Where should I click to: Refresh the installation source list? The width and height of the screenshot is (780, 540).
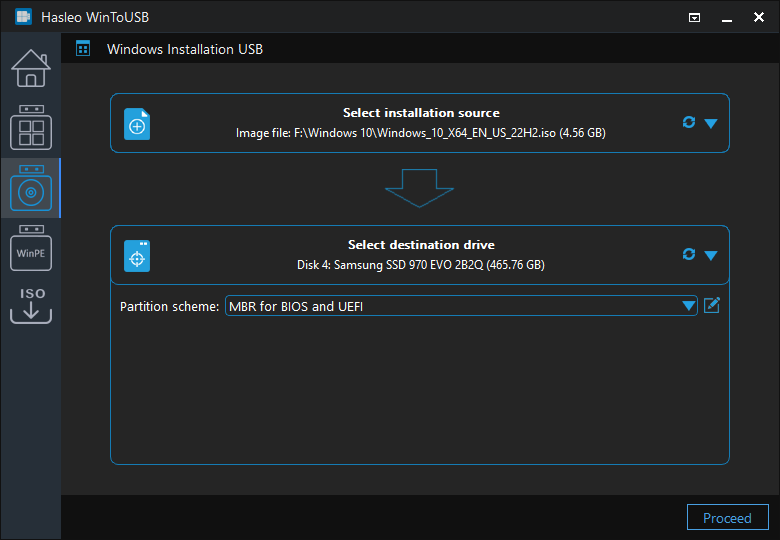tap(689, 122)
